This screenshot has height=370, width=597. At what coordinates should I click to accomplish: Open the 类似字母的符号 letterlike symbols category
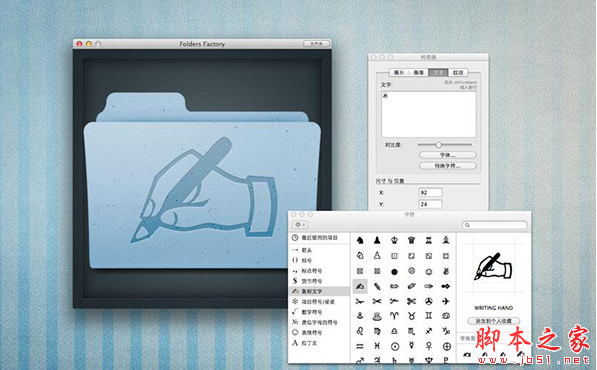(x=319, y=322)
